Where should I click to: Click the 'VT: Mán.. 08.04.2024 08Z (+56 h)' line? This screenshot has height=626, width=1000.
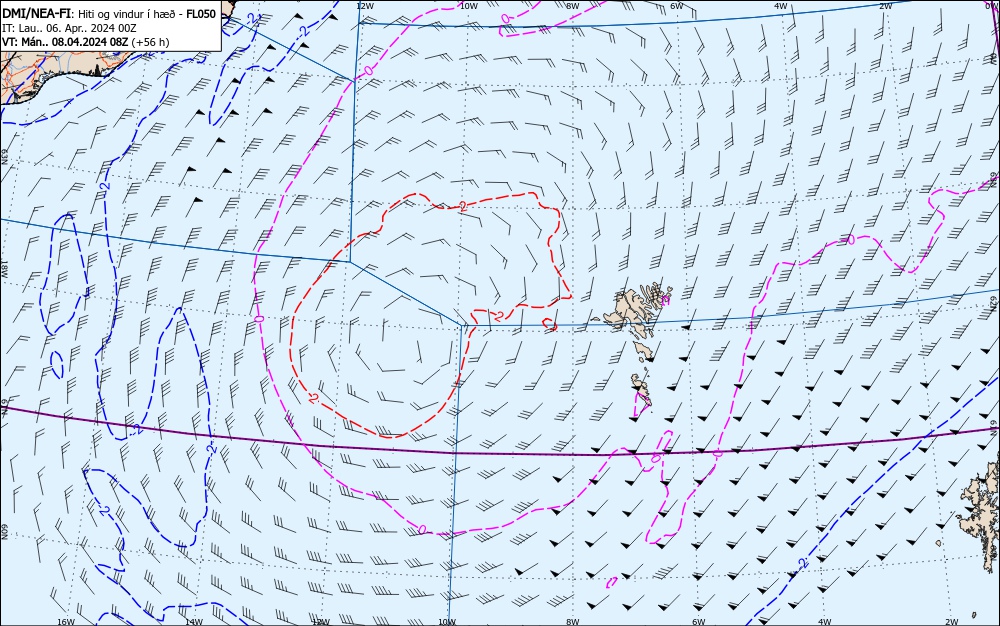(86, 42)
